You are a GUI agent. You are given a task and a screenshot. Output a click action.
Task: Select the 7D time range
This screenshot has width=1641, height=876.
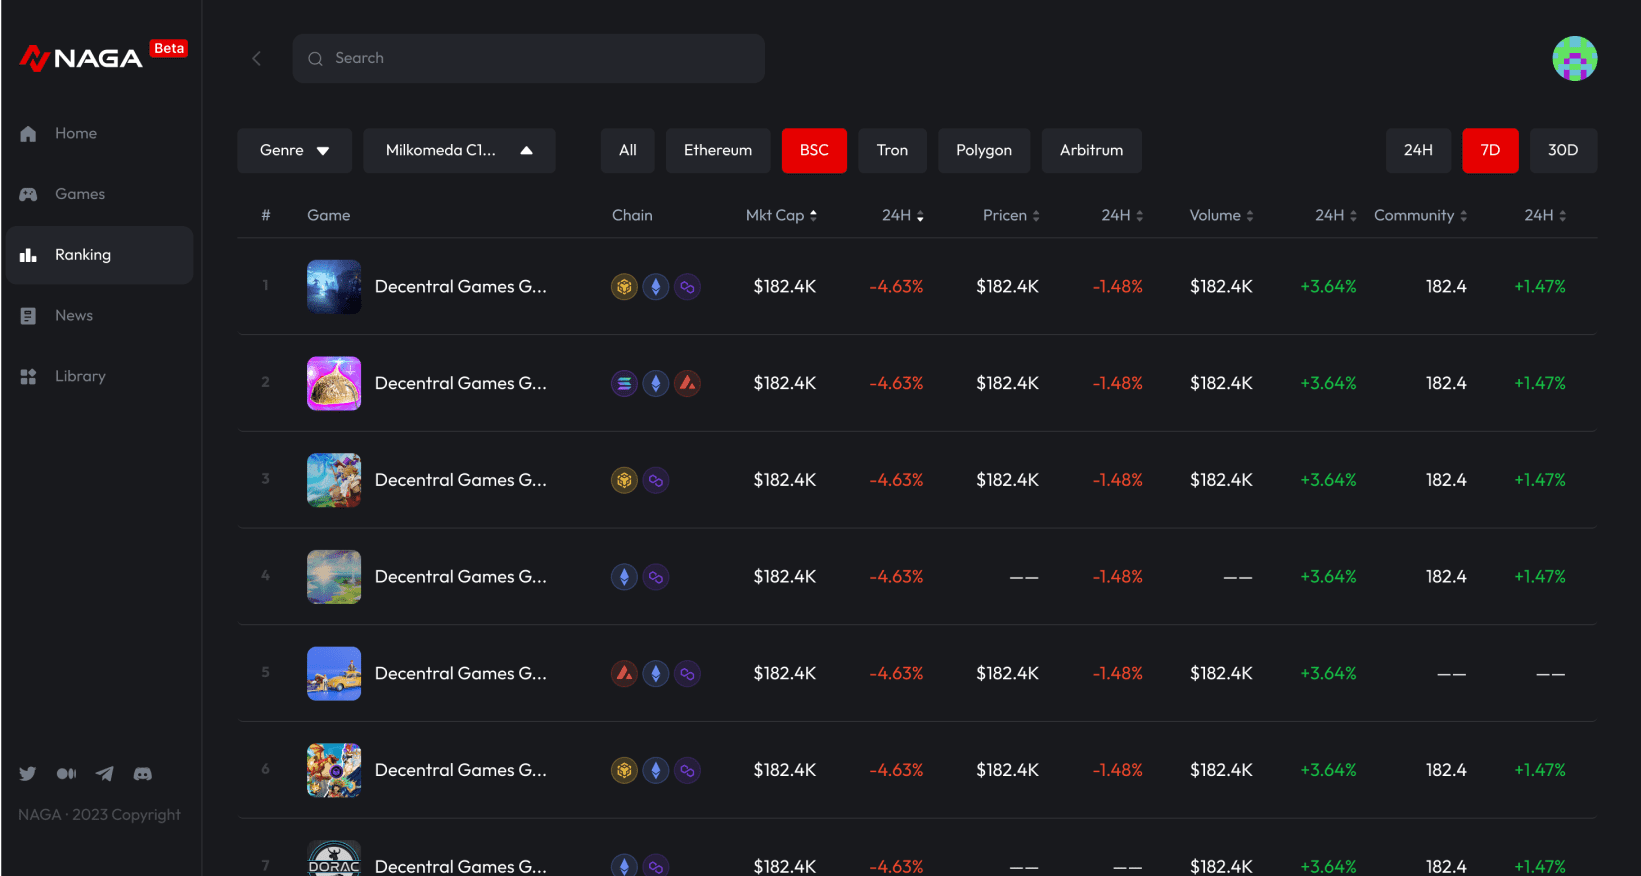click(x=1490, y=151)
